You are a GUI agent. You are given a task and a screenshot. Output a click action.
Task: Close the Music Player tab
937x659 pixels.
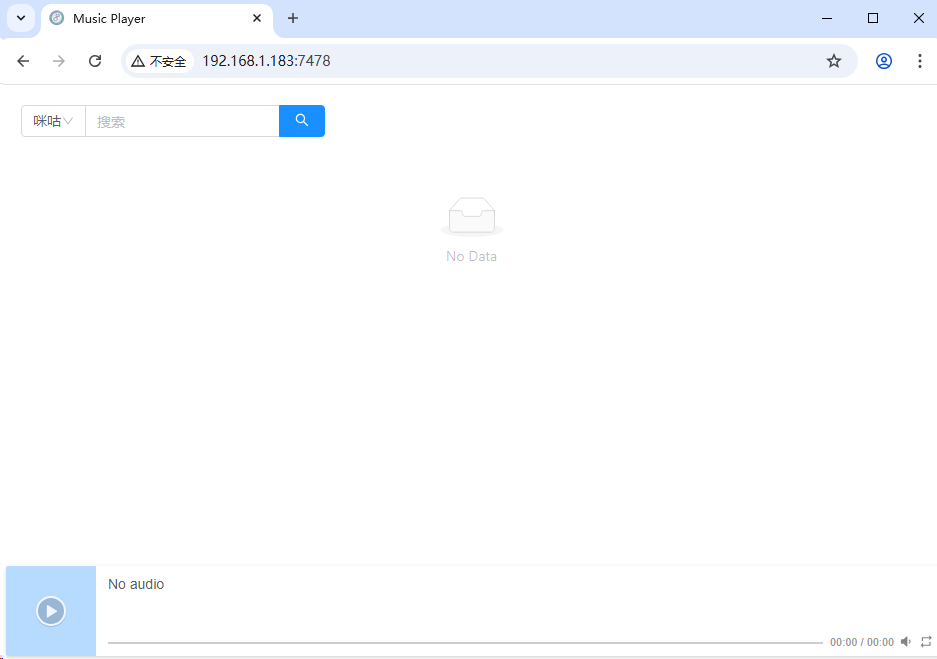pyautogui.click(x=257, y=18)
